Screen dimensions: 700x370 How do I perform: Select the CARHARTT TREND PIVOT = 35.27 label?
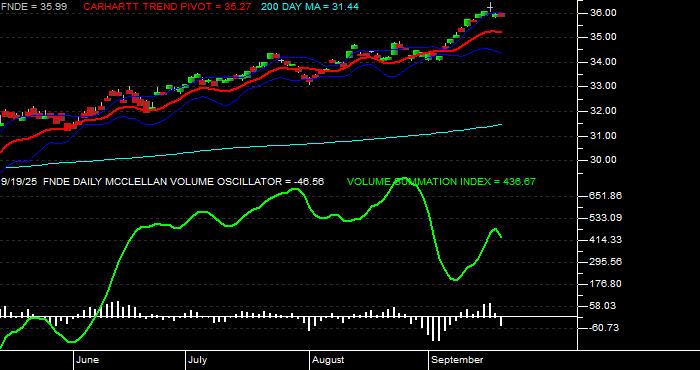pos(167,7)
